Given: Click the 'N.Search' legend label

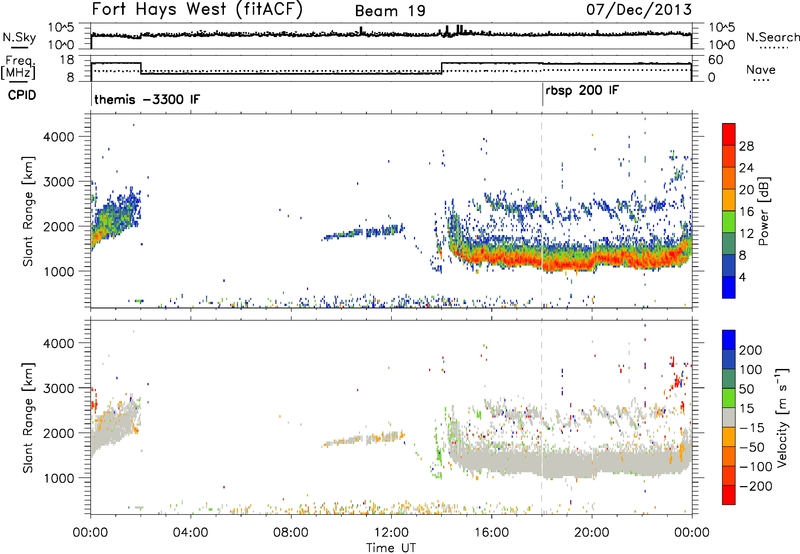Looking at the screenshot, I should click(x=773, y=37).
